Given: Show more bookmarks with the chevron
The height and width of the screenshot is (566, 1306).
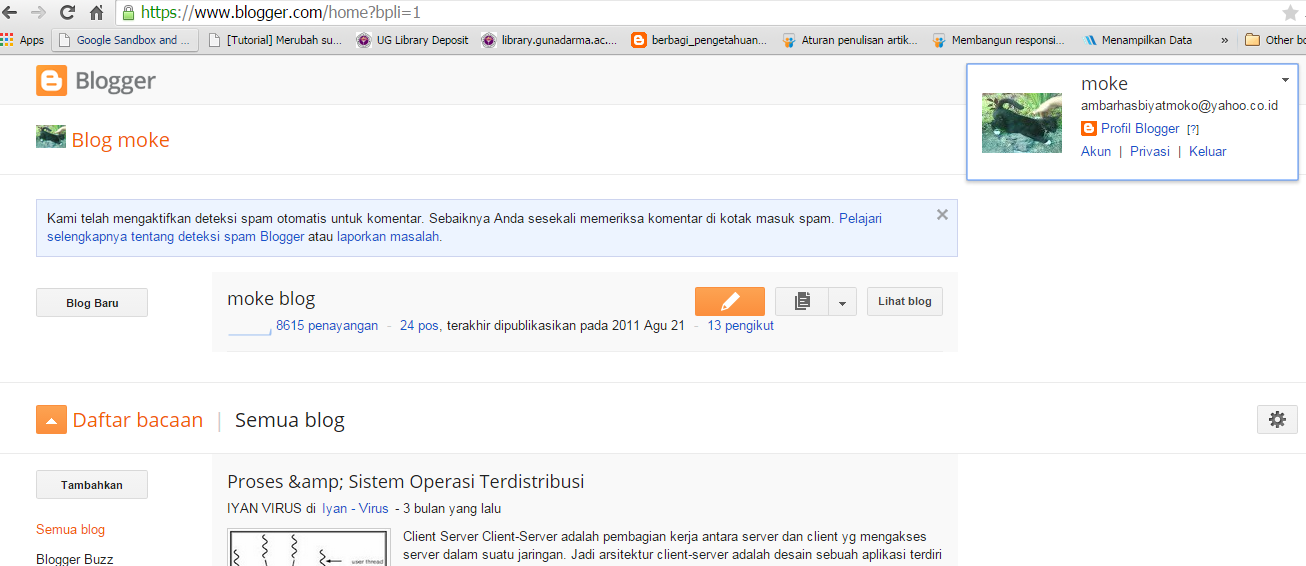Looking at the screenshot, I should click(1225, 40).
